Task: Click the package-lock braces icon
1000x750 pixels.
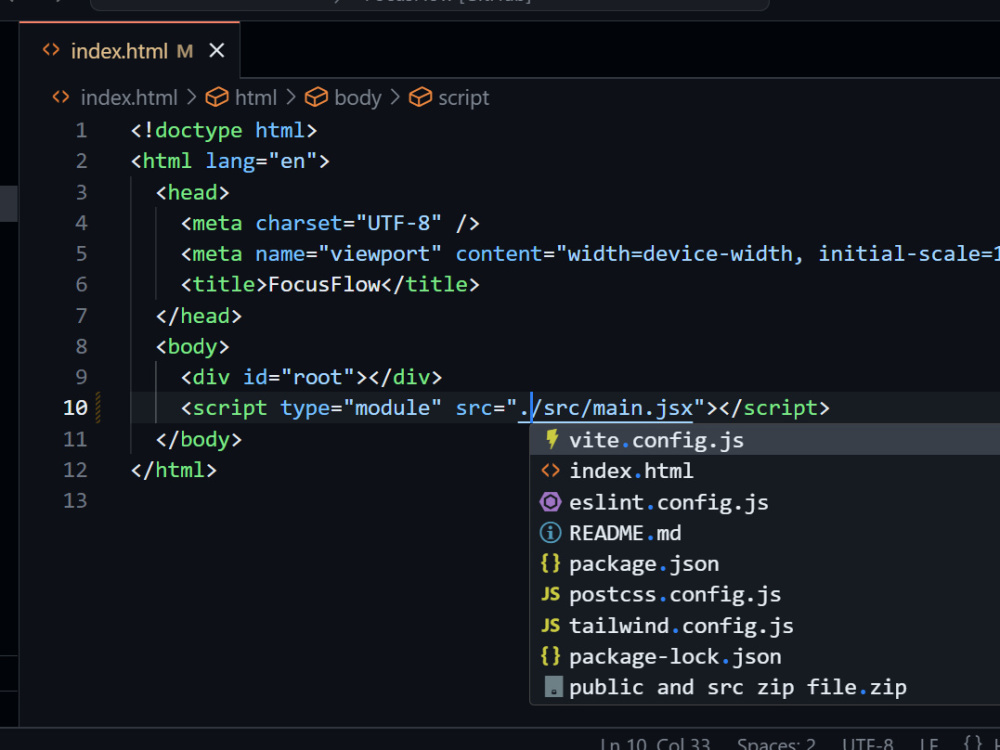Action: point(550,656)
